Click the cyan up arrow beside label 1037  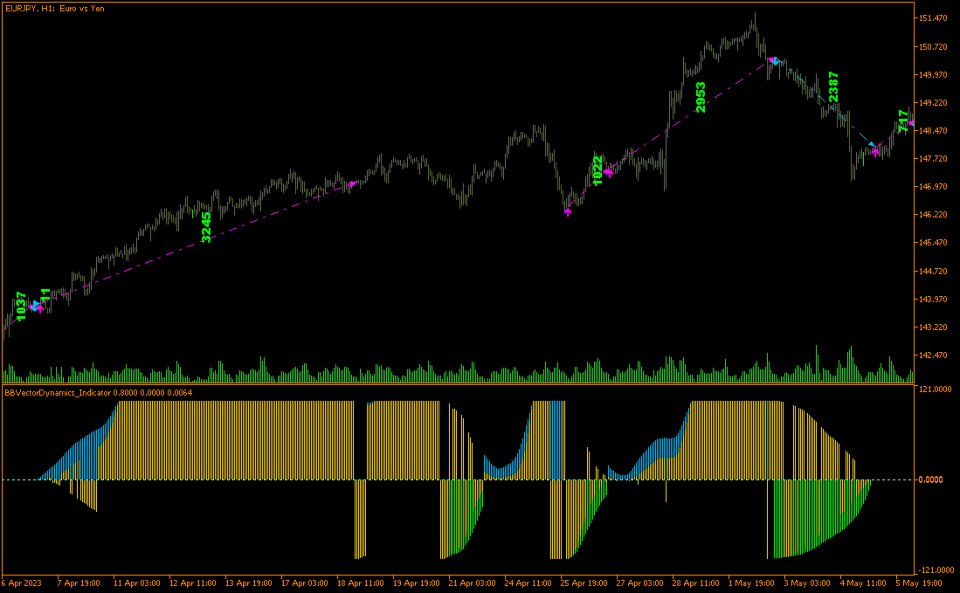pos(35,304)
